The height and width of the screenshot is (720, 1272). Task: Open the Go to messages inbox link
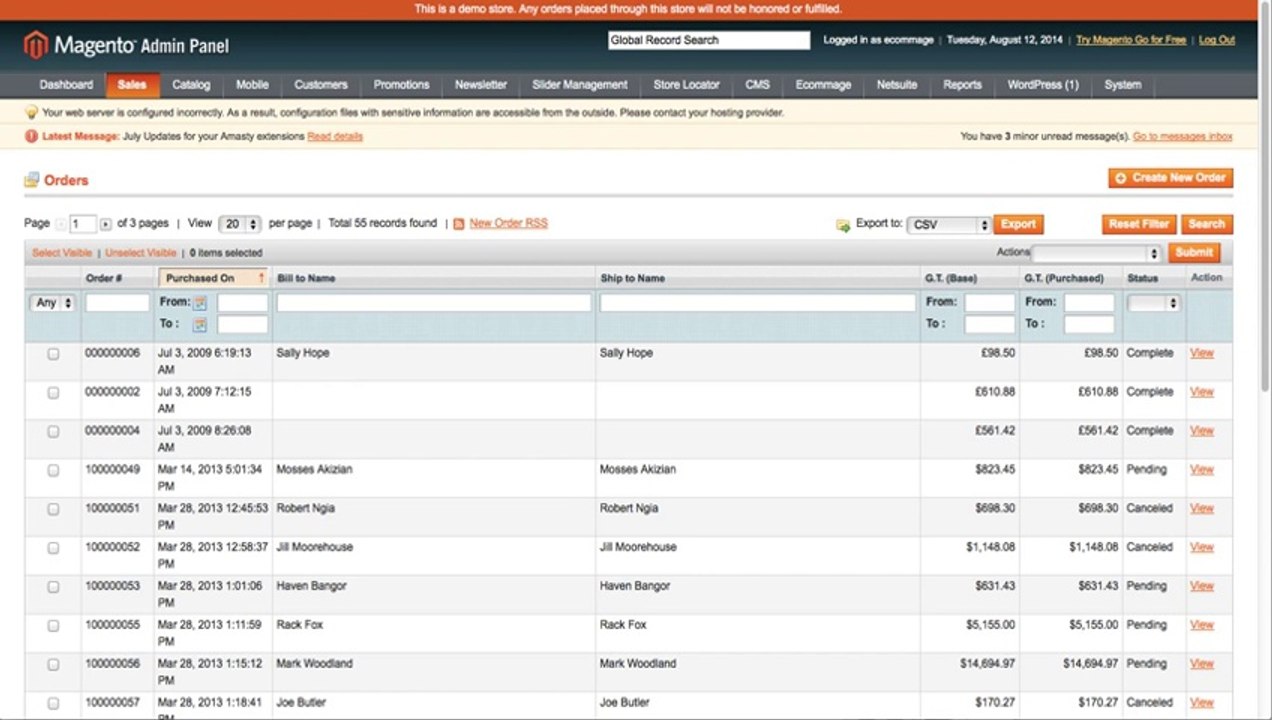pyautogui.click(x=1183, y=136)
